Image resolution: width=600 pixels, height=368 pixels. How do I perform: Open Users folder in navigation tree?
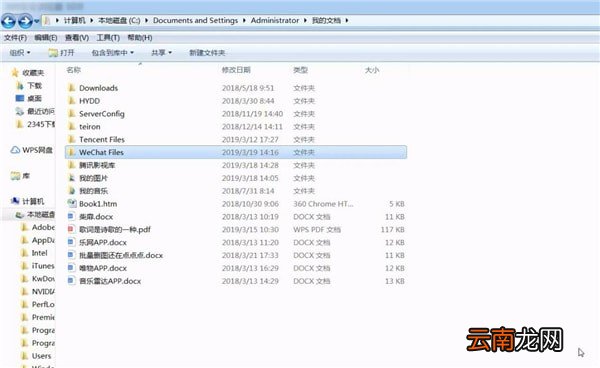41,356
